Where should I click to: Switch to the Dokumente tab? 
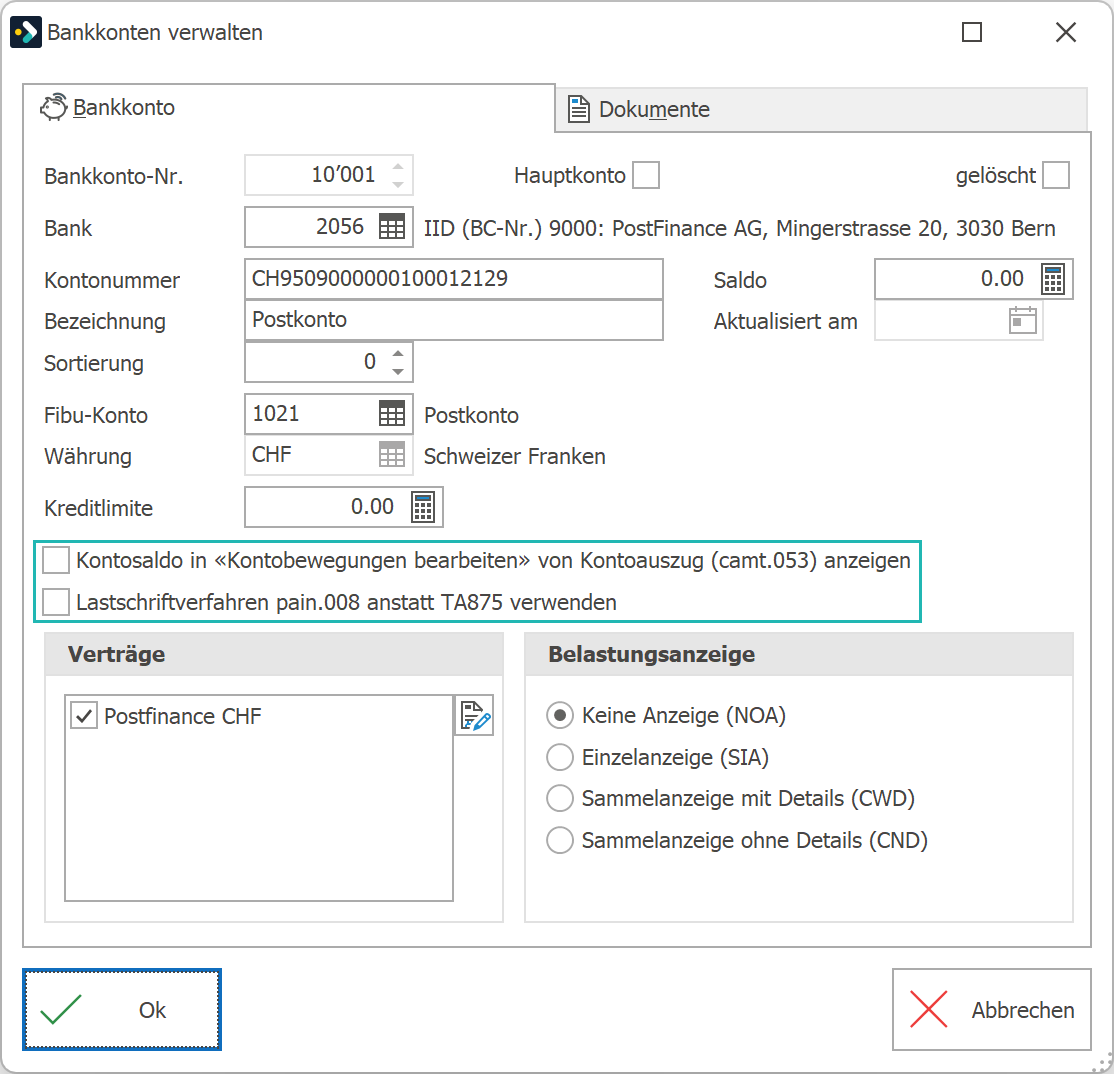pos(821,109)
